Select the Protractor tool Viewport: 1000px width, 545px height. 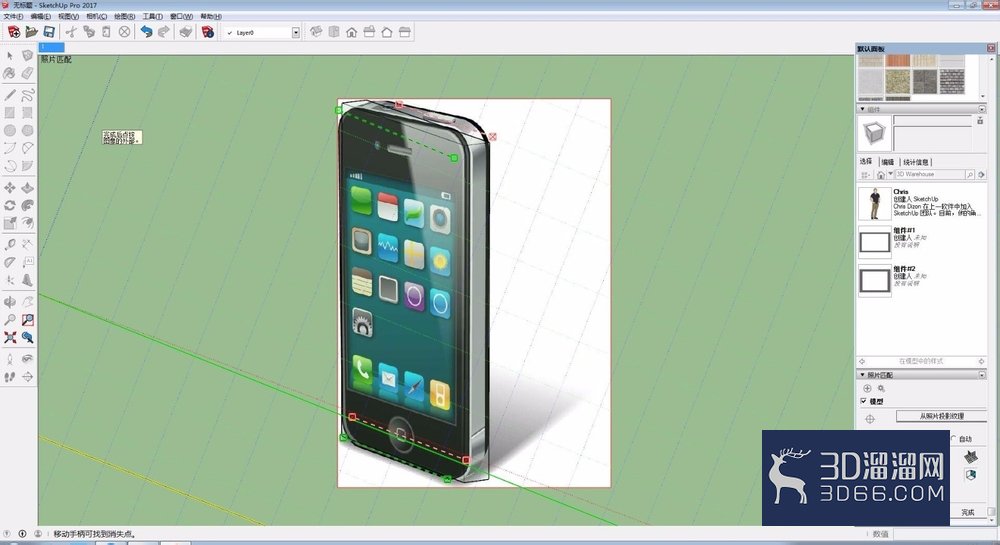click(x=10, y=262)
